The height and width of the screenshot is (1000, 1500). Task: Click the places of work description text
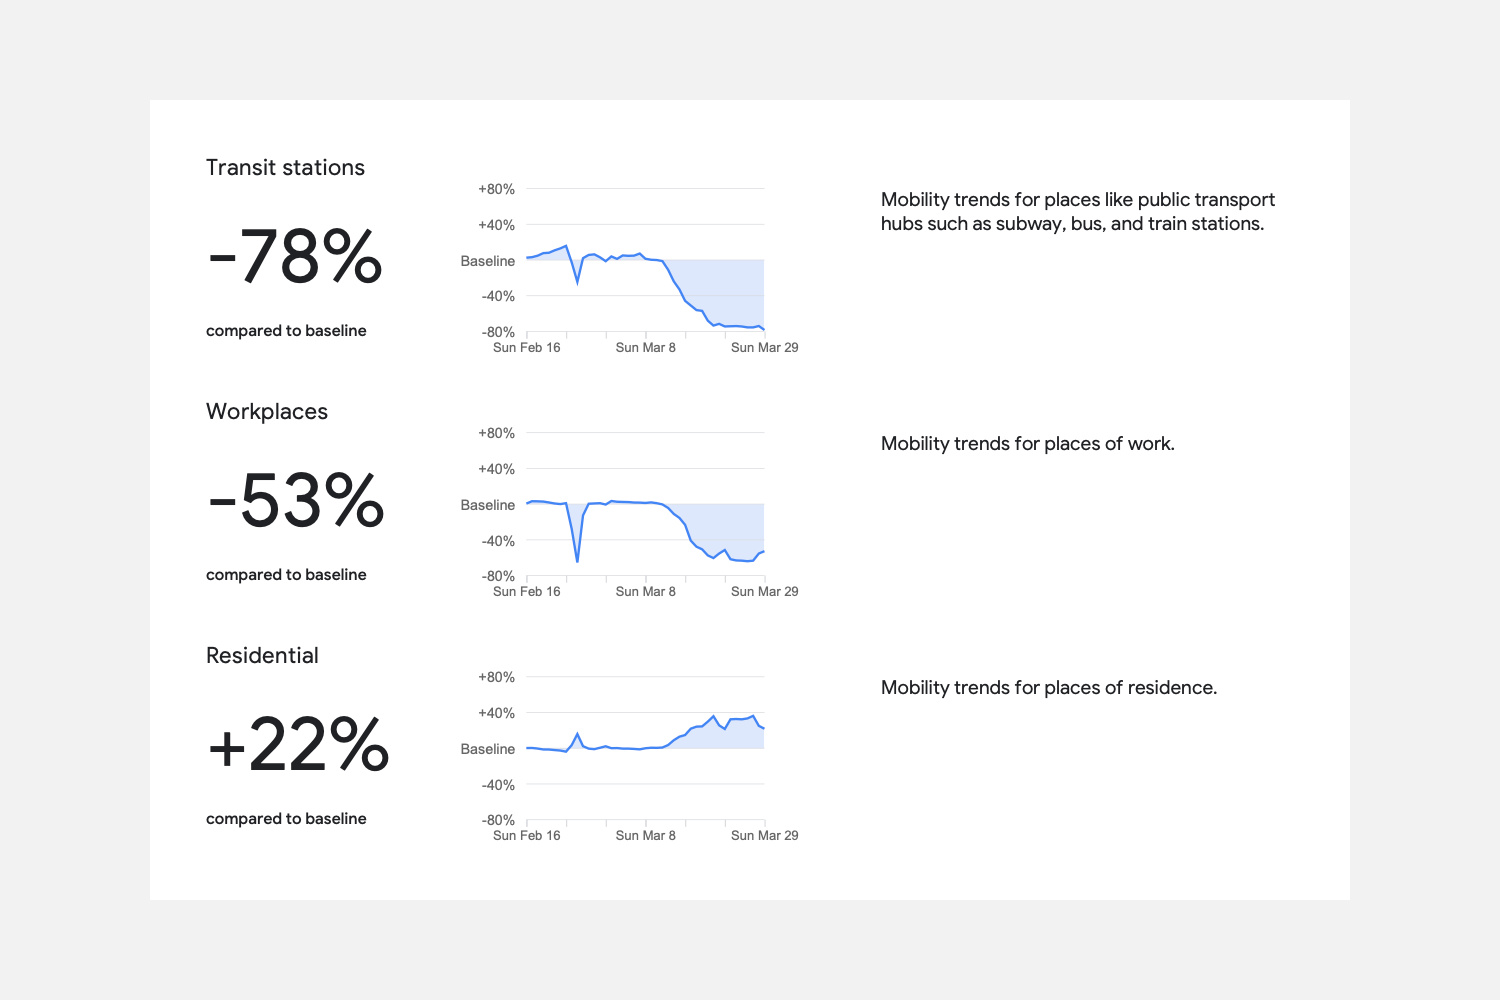[1028, 444]
